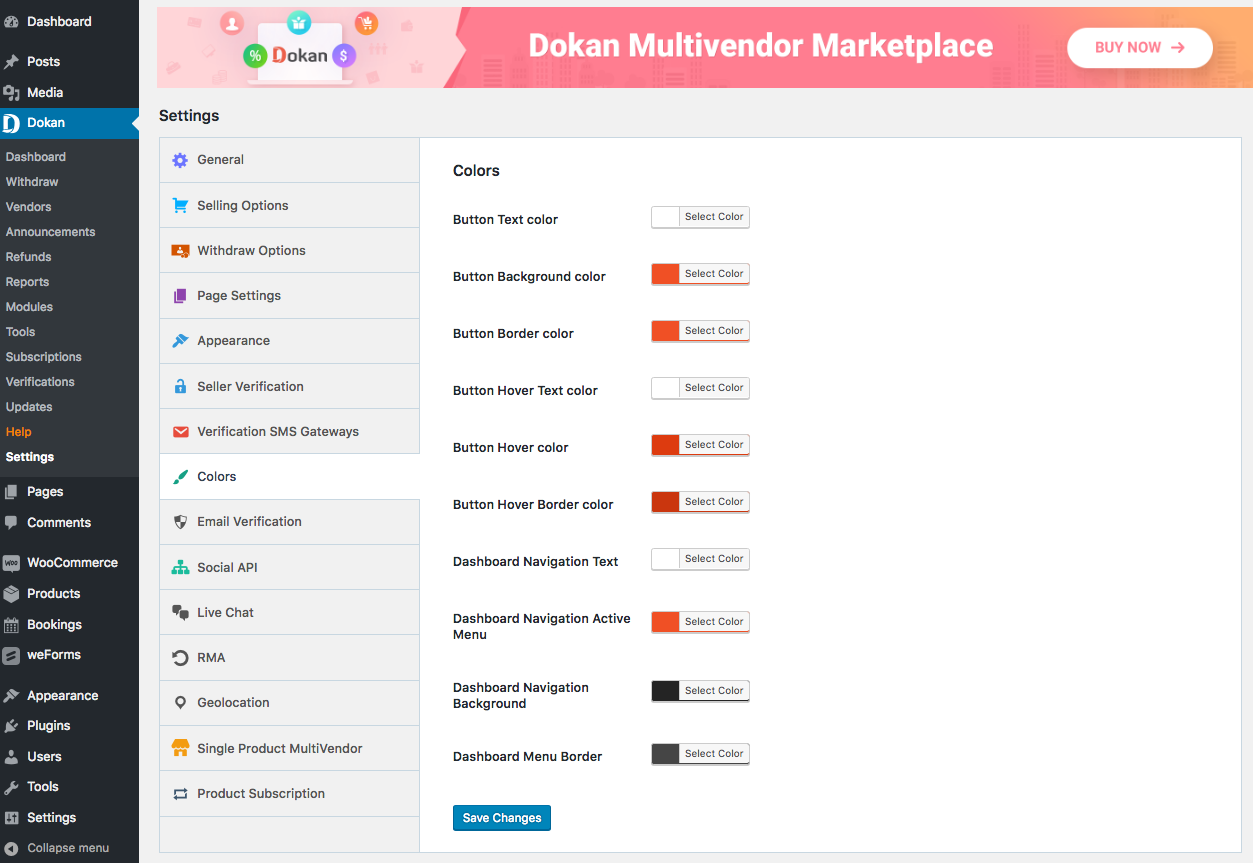The image size is (1253, 863).
Task: Click the Bookings calendar icon
Action: coord(11,625)
